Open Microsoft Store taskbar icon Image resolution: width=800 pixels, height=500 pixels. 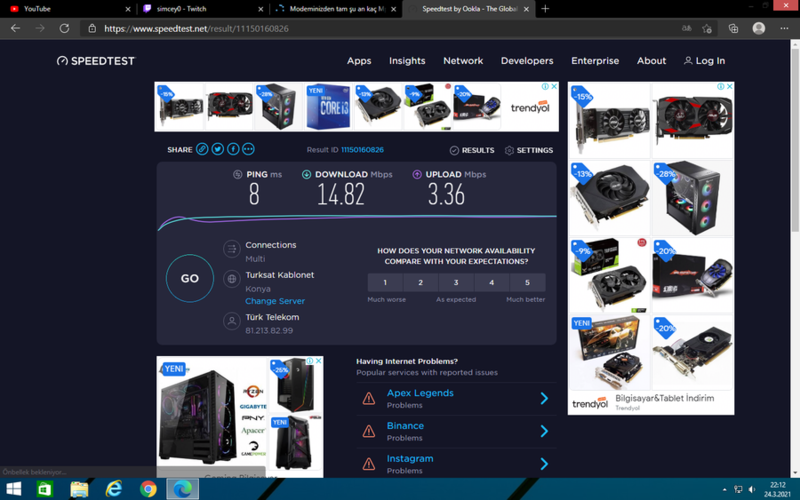pyautogui.click(x=45, y=489)
